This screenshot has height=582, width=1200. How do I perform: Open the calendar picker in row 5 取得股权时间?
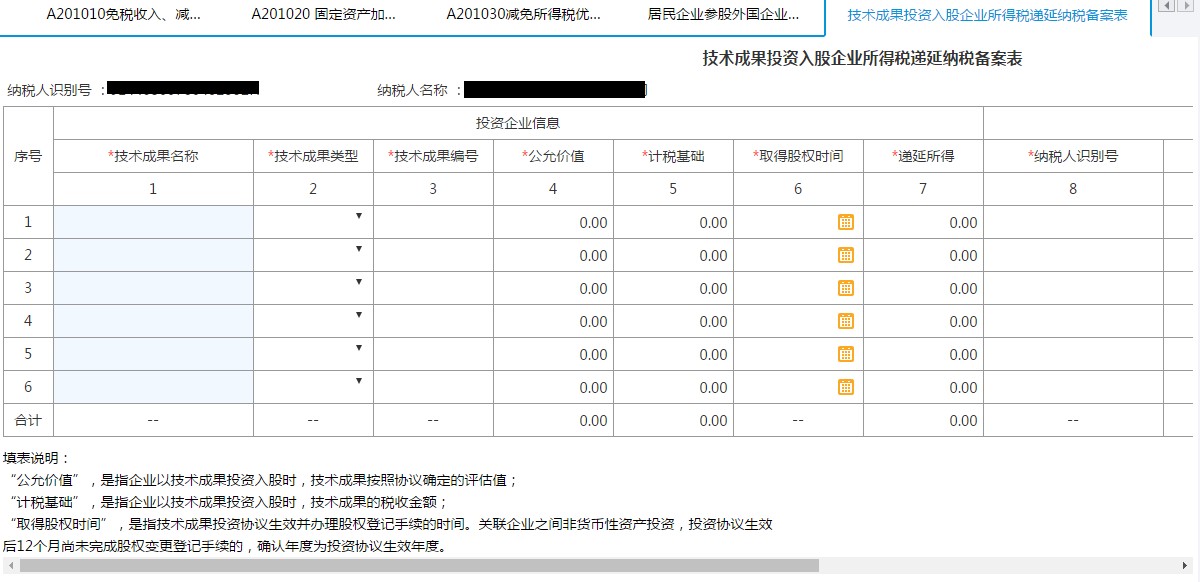[845, 354]
